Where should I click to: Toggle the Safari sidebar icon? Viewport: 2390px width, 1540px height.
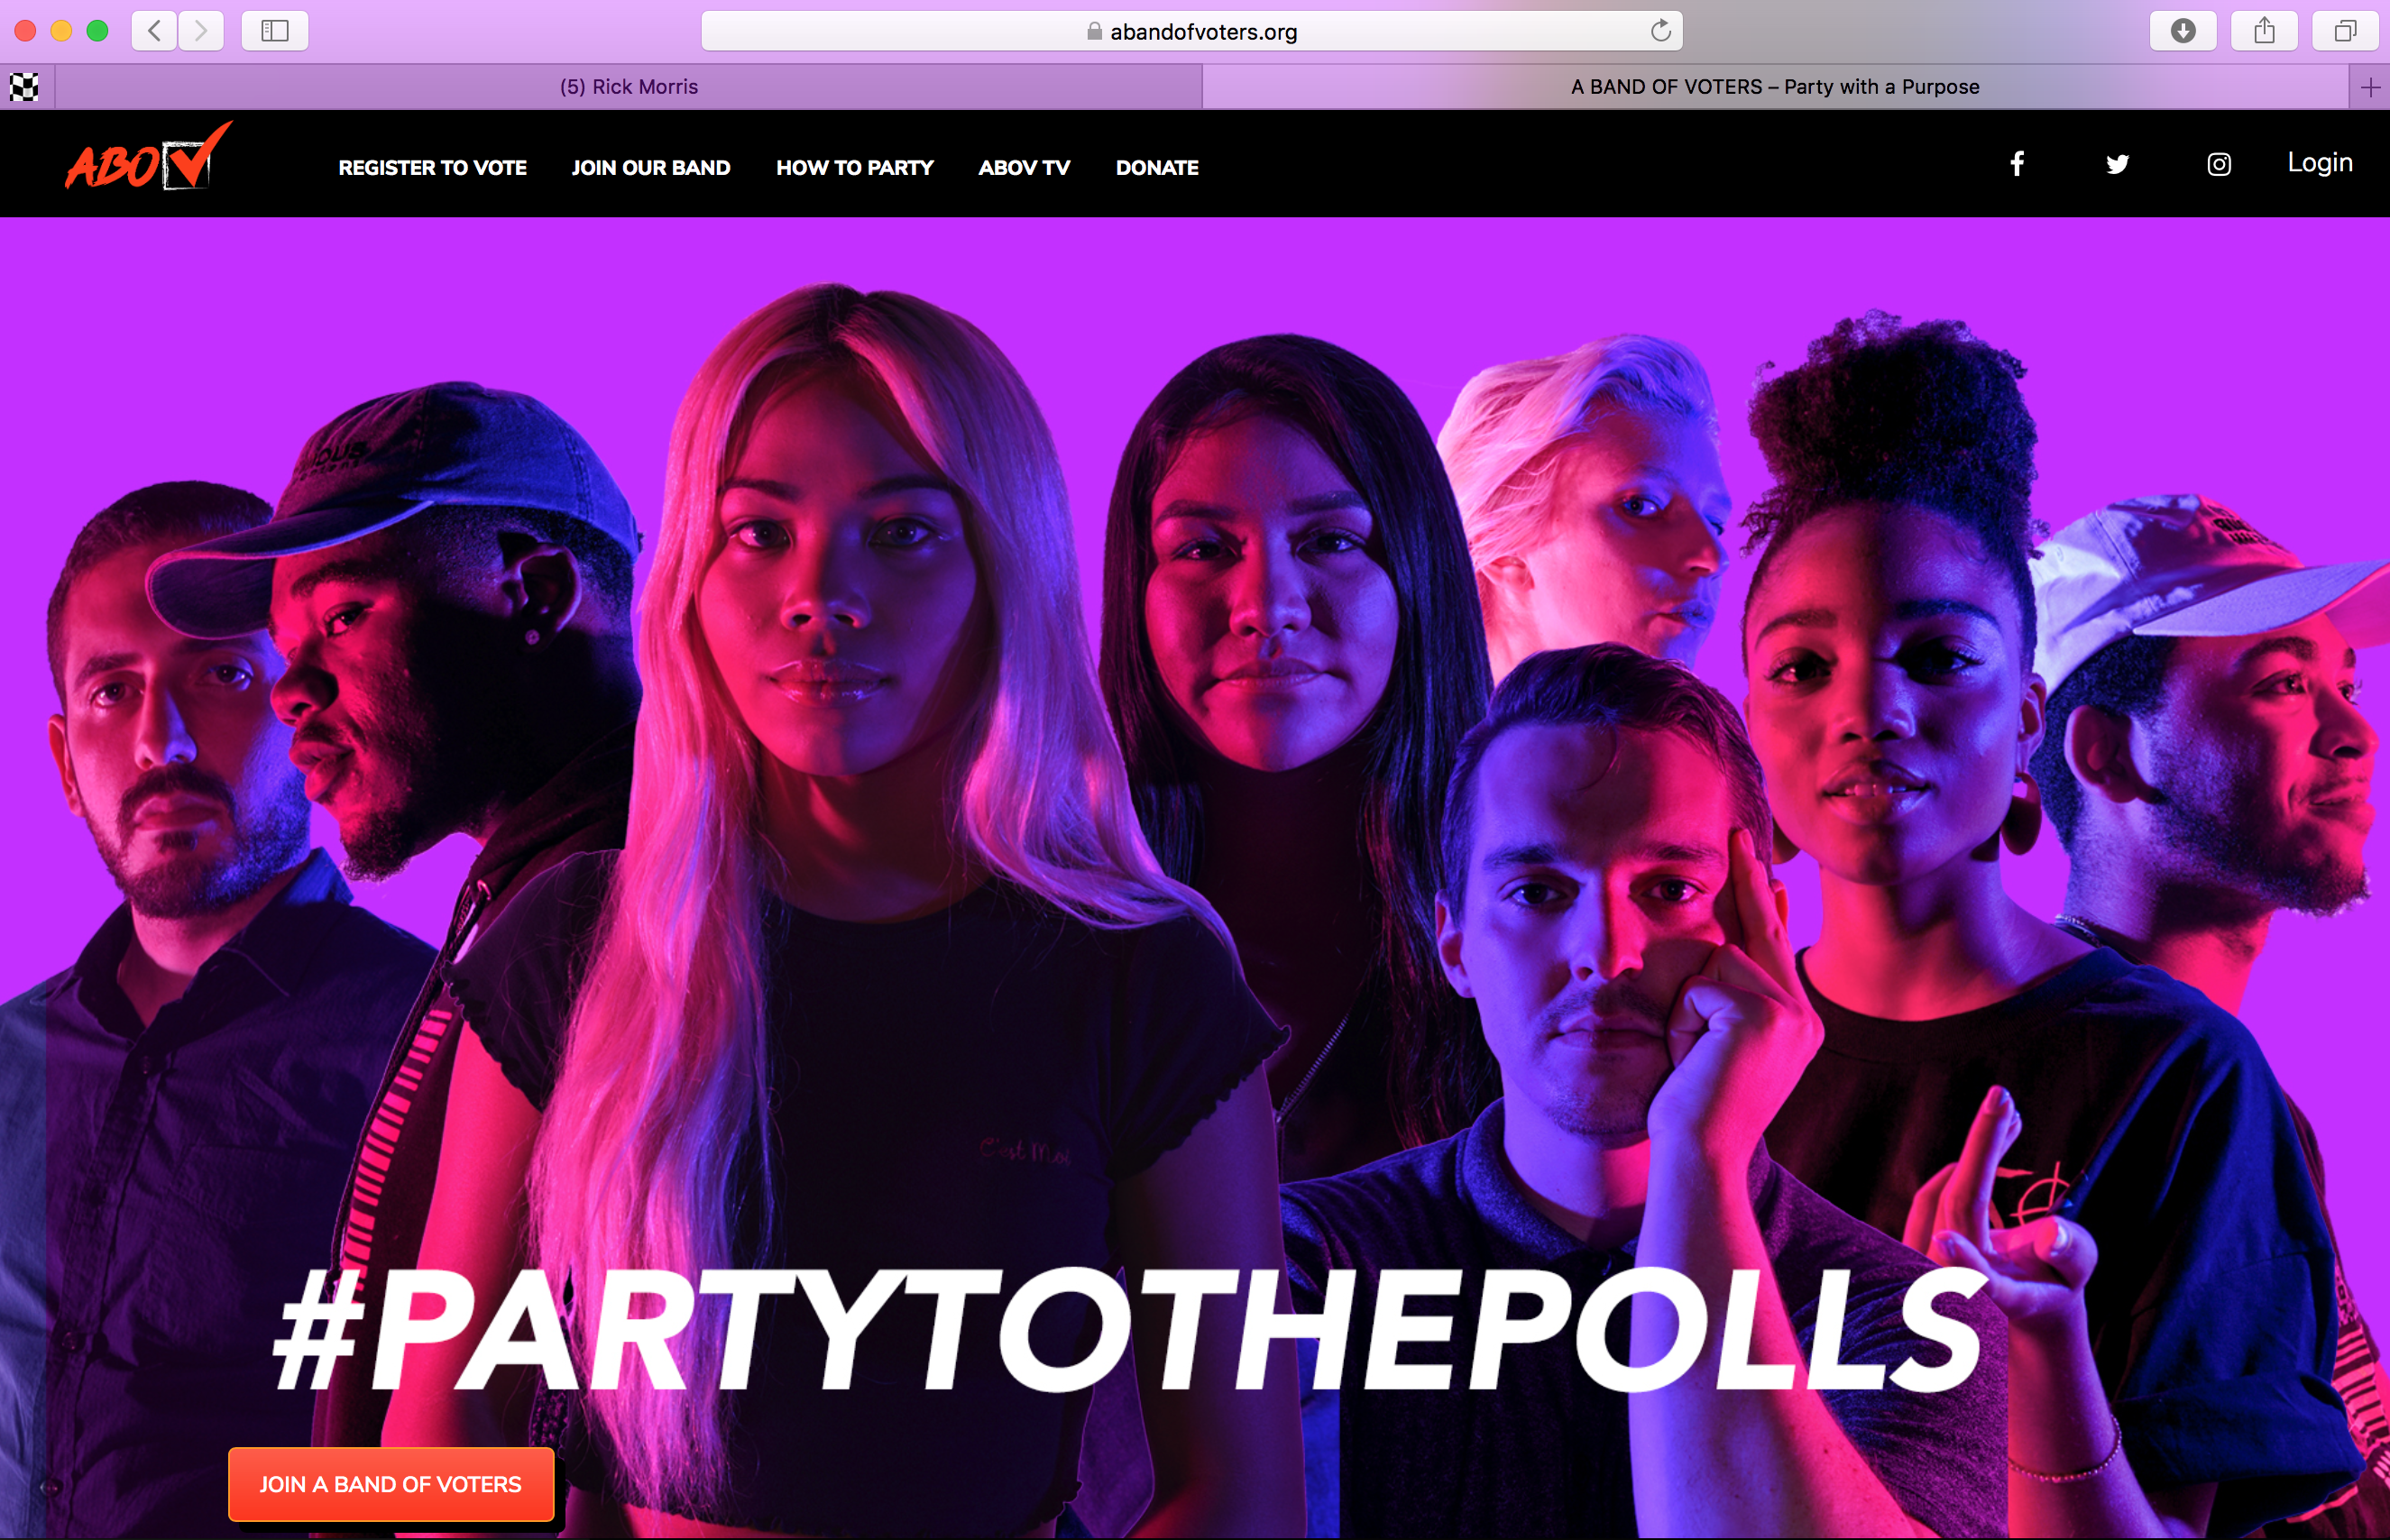[x=275, y=31]
